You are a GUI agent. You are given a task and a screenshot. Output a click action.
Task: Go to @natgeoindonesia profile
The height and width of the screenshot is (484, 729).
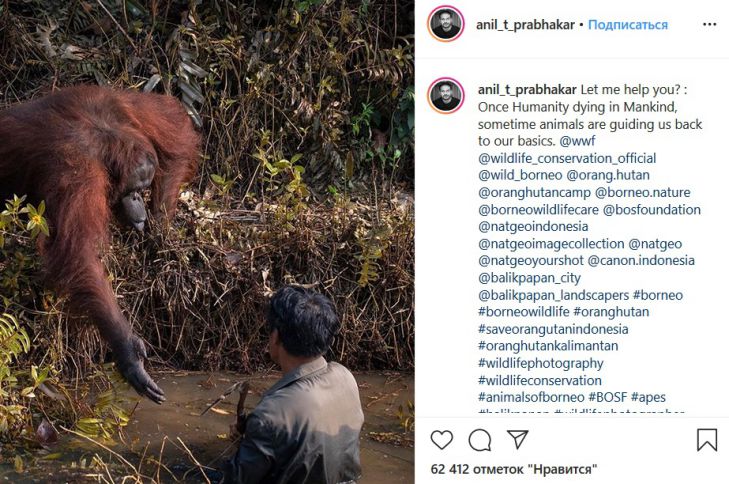point(533,227)
